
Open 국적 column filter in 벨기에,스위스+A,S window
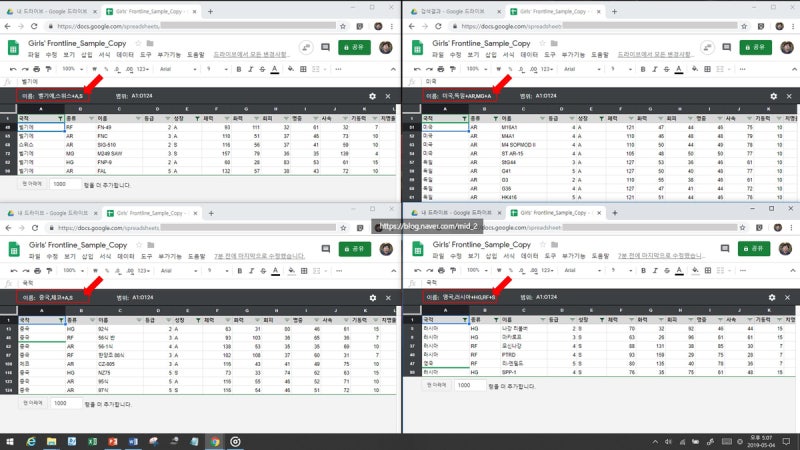[60, 118]
